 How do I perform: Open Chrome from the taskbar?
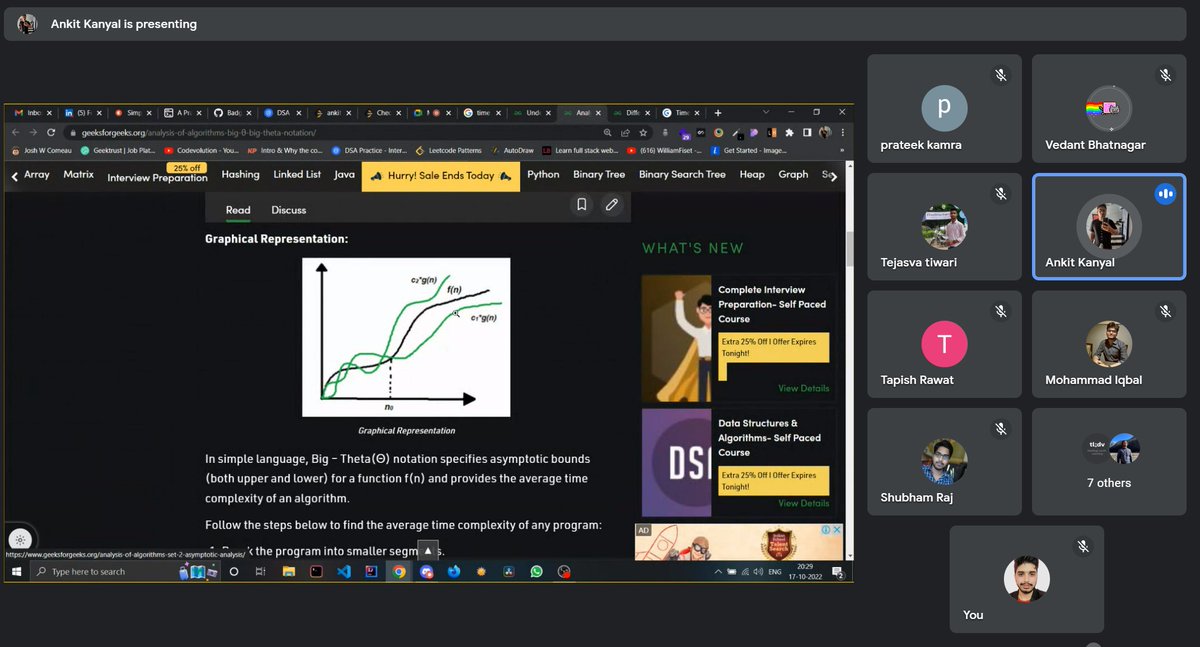coord(399,572)
